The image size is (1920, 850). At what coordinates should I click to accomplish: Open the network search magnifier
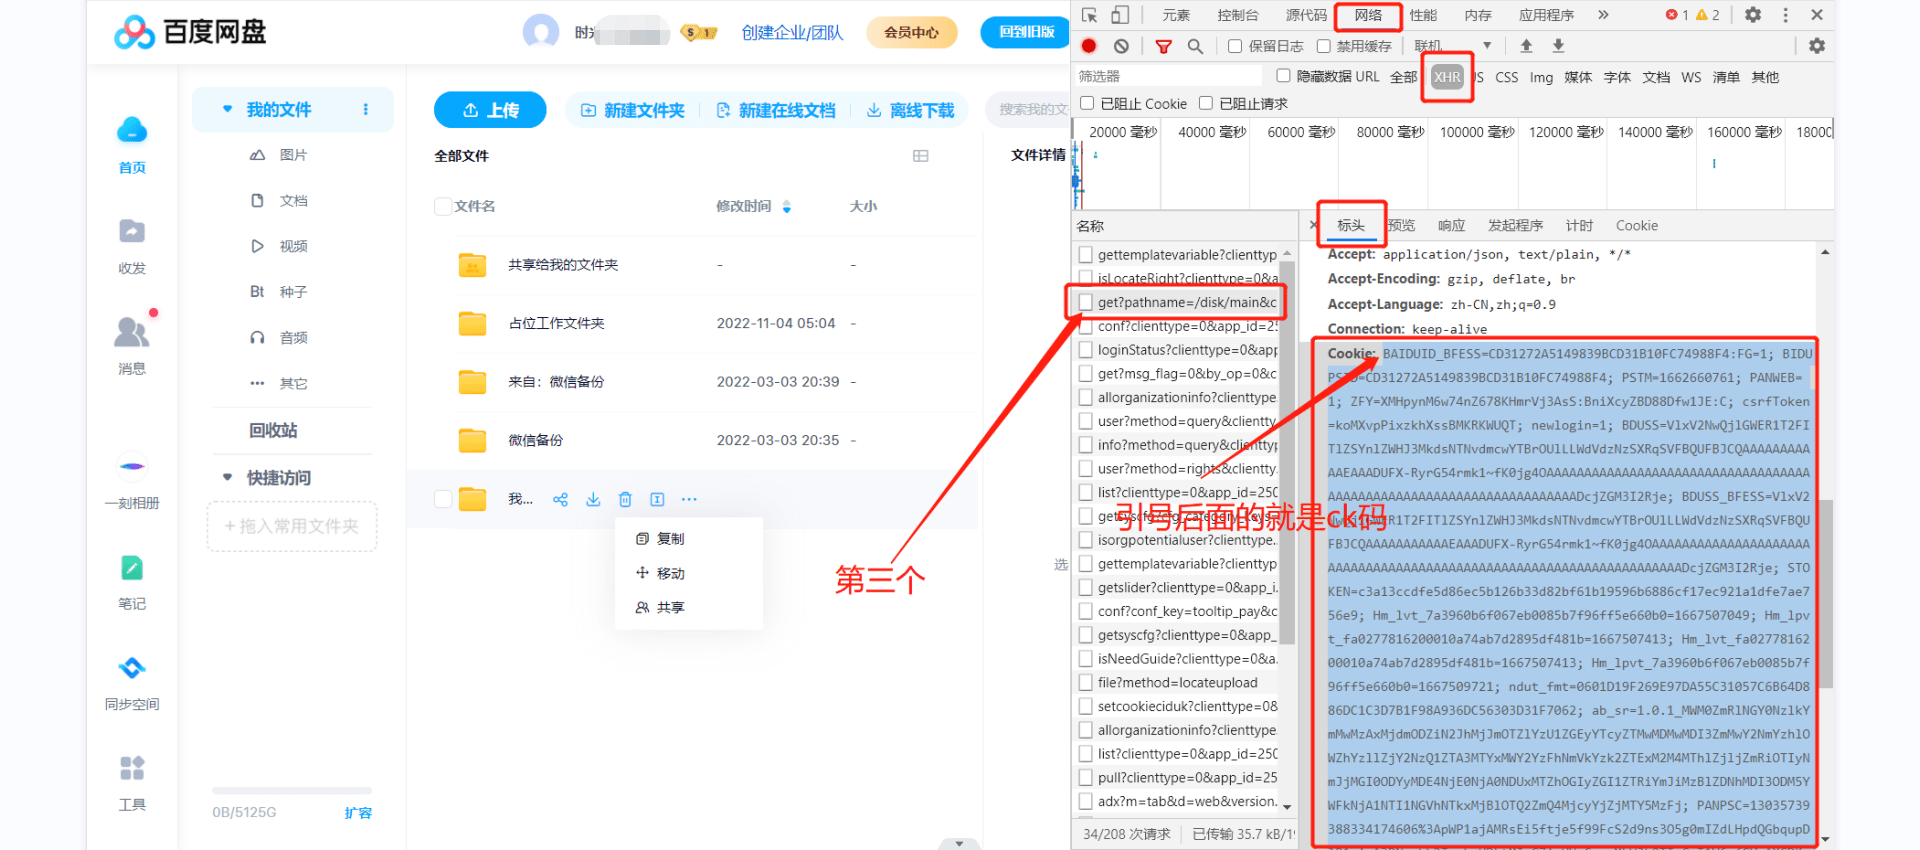(x=1195, y=46)
